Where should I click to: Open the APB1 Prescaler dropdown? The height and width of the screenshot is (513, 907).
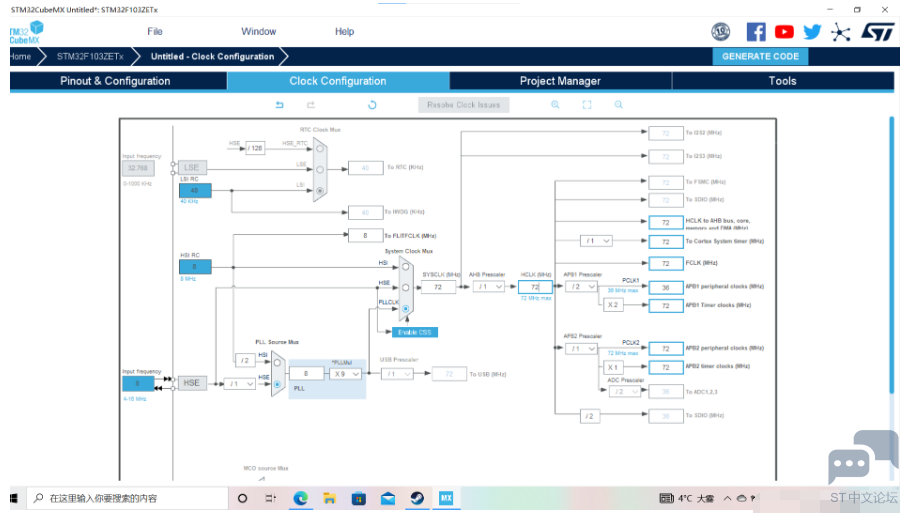click(581, 287)
